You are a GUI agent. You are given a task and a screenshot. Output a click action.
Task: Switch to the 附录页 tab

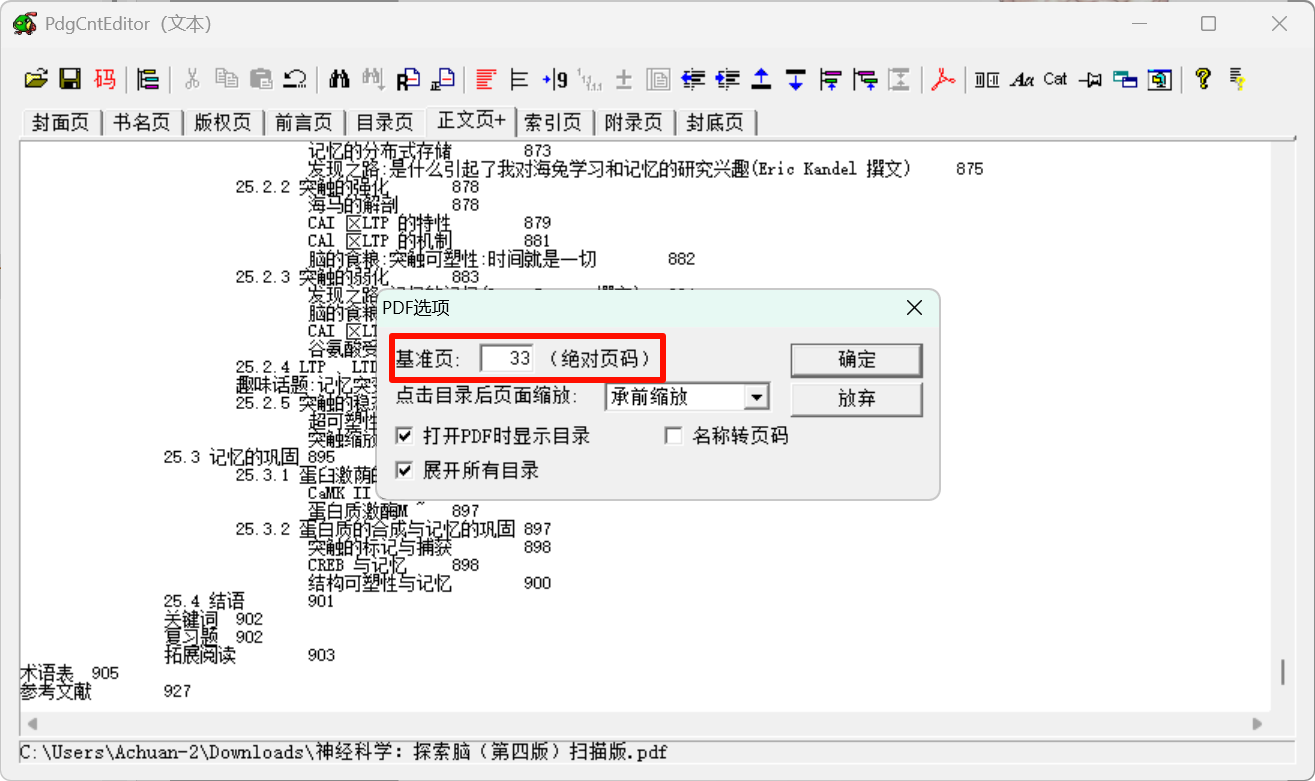click(x=634, y=122)
